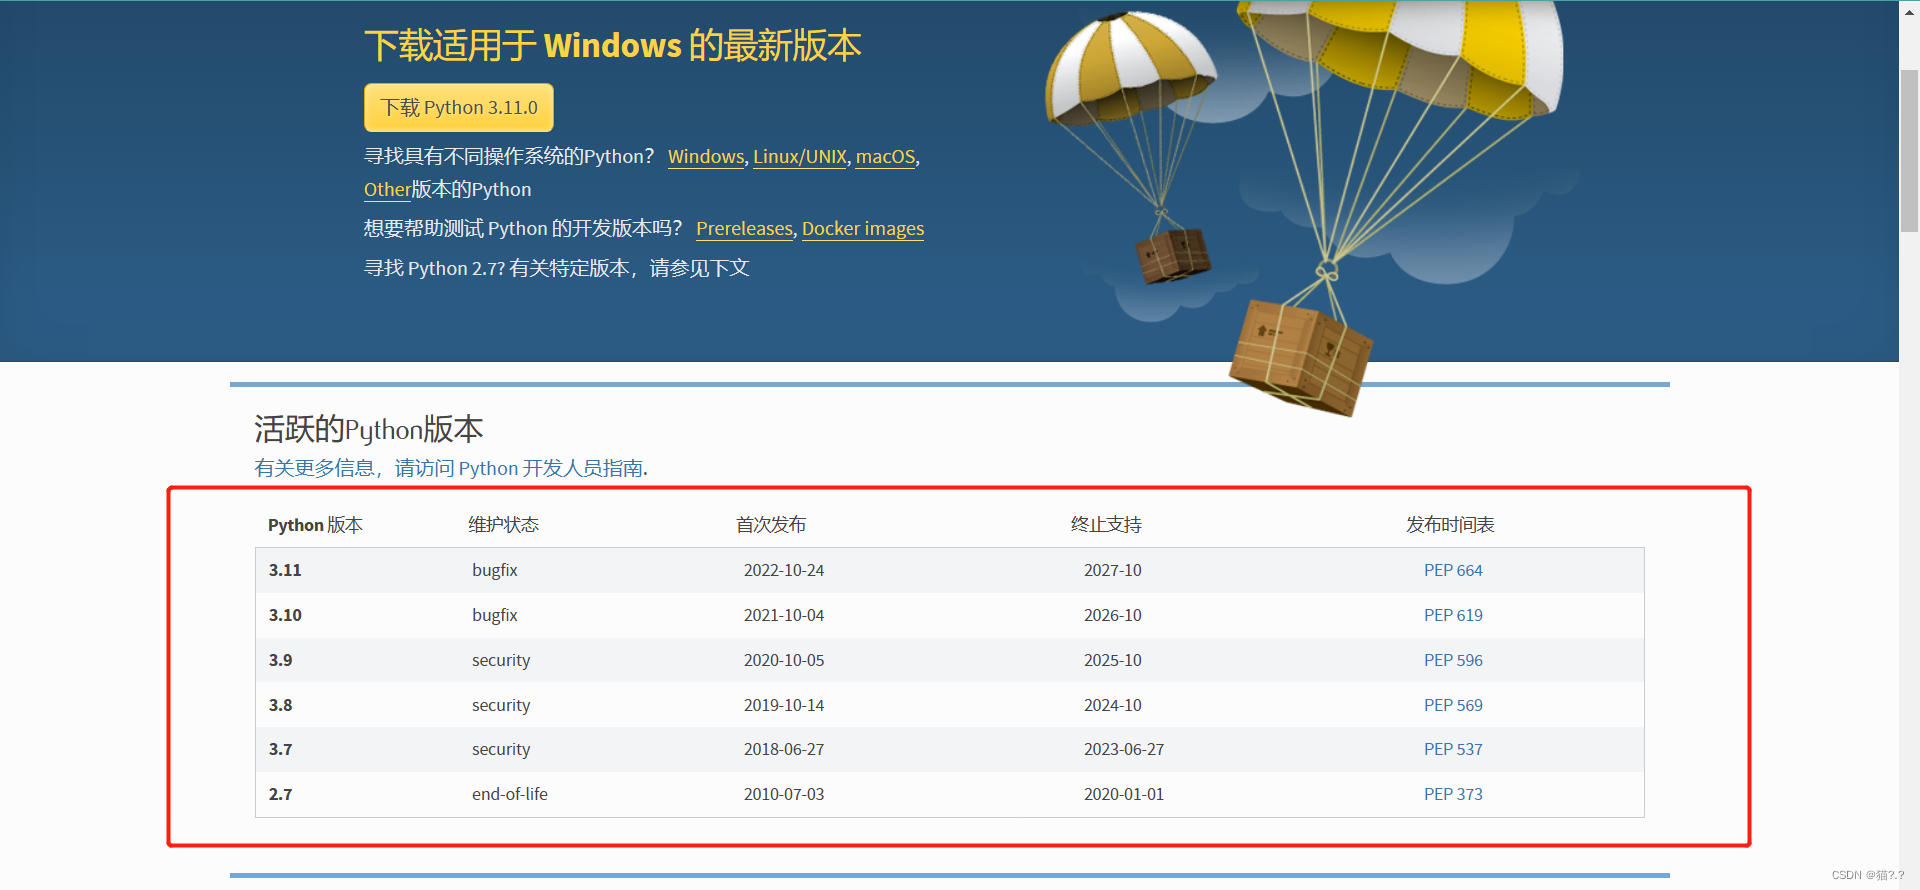Screen dimensions: 1920x890
Task: Click security status in 3.9 row
Action: [501, 660]
